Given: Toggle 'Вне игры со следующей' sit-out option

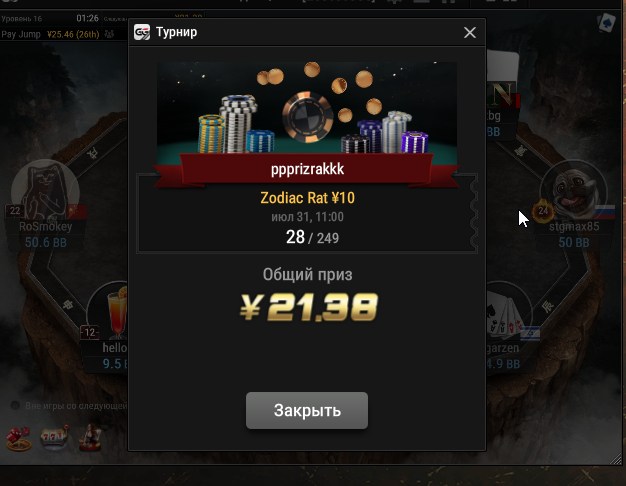Looking at the screenshot, I should click(x=16, y=405).
